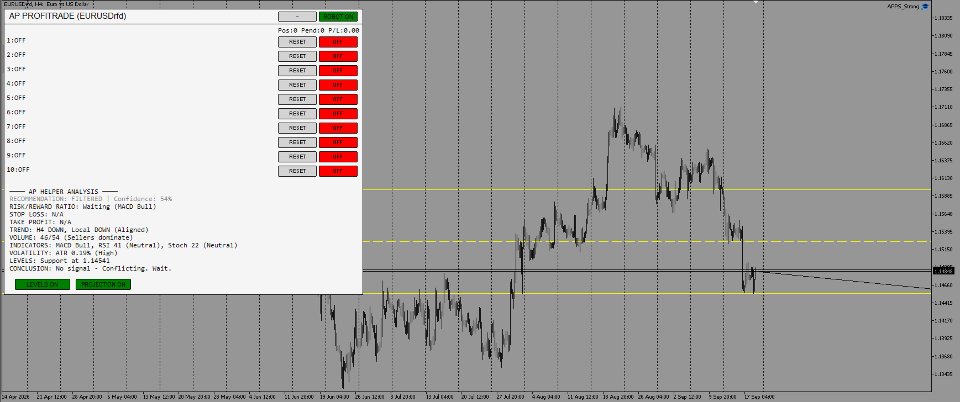Toggle the LEVELS ON button

42,285
